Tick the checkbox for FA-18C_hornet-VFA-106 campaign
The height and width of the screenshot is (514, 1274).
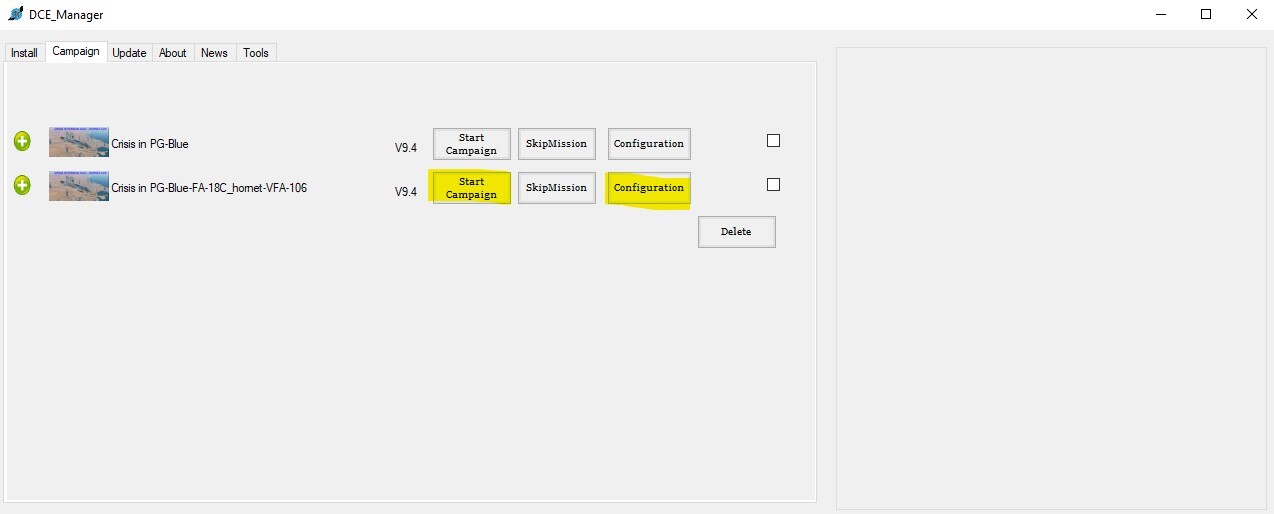point(773,185)
